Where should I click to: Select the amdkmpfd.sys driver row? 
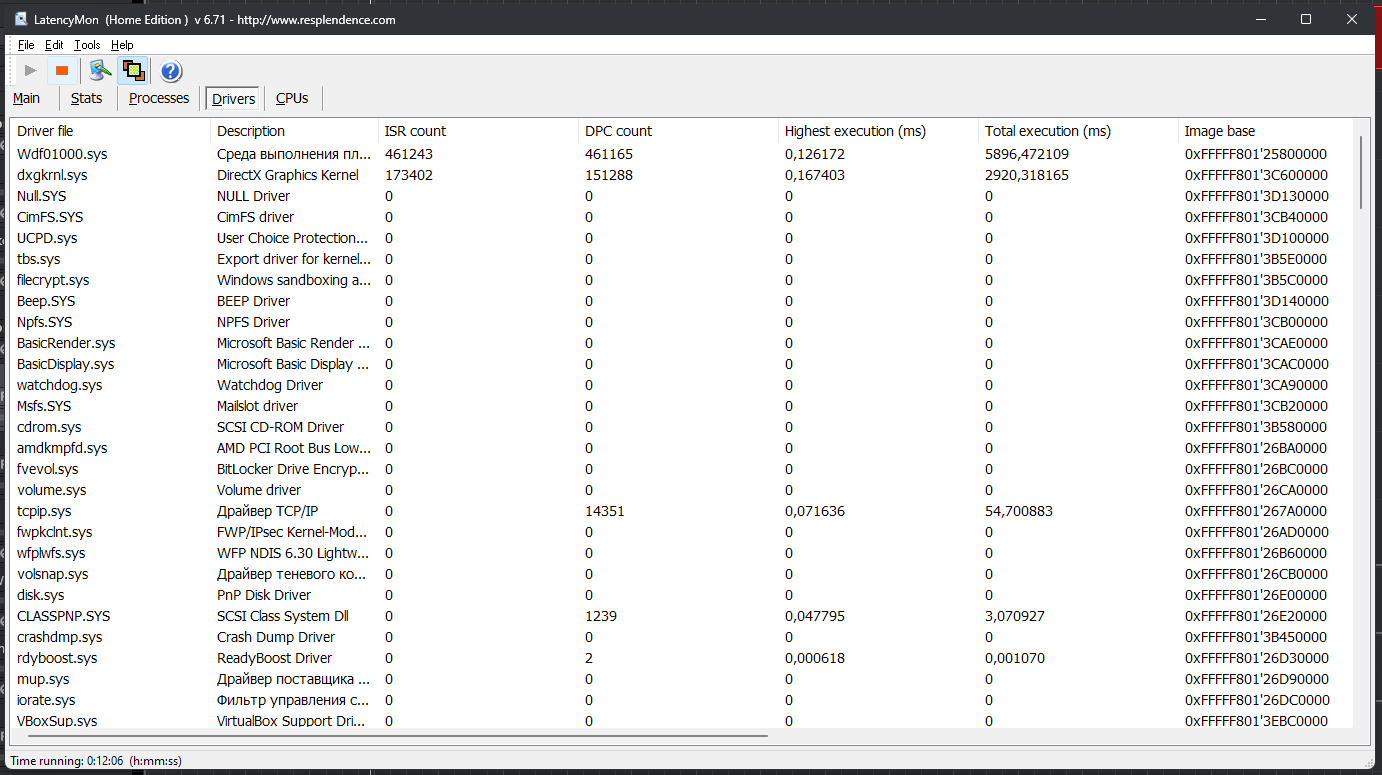point(681,448)
